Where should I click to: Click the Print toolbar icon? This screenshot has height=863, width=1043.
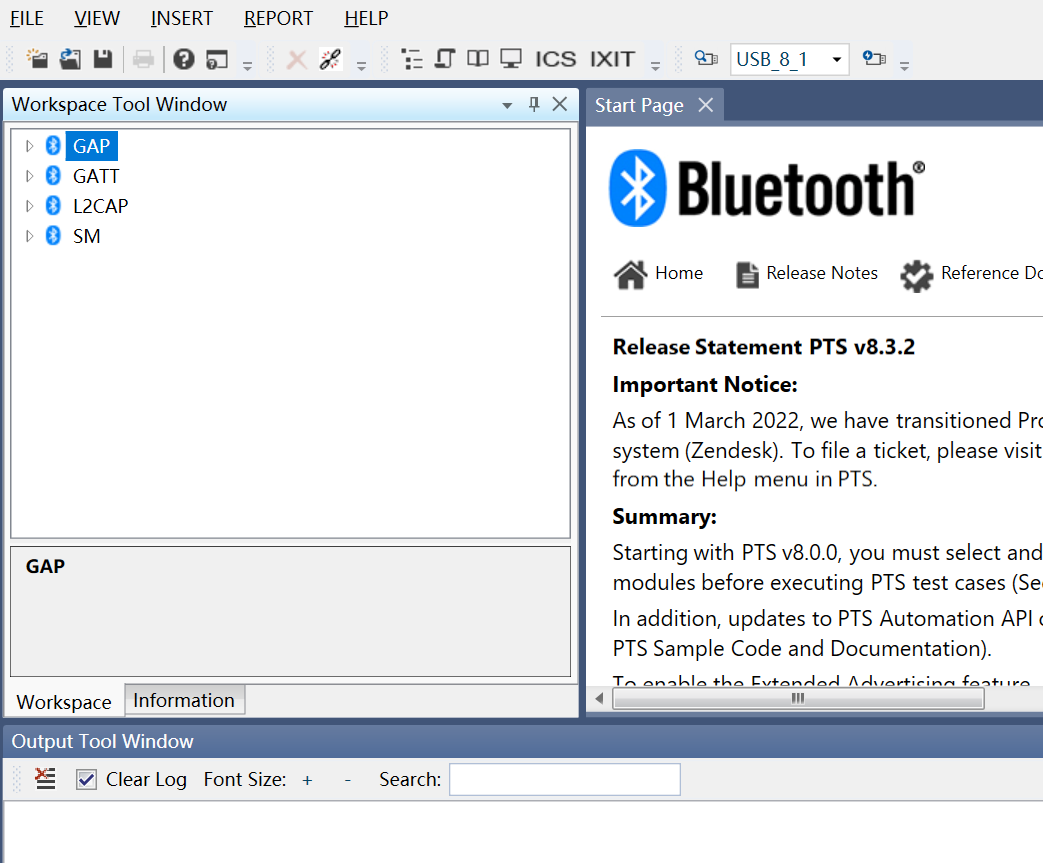pyautogui.click(x=143, y=59)
